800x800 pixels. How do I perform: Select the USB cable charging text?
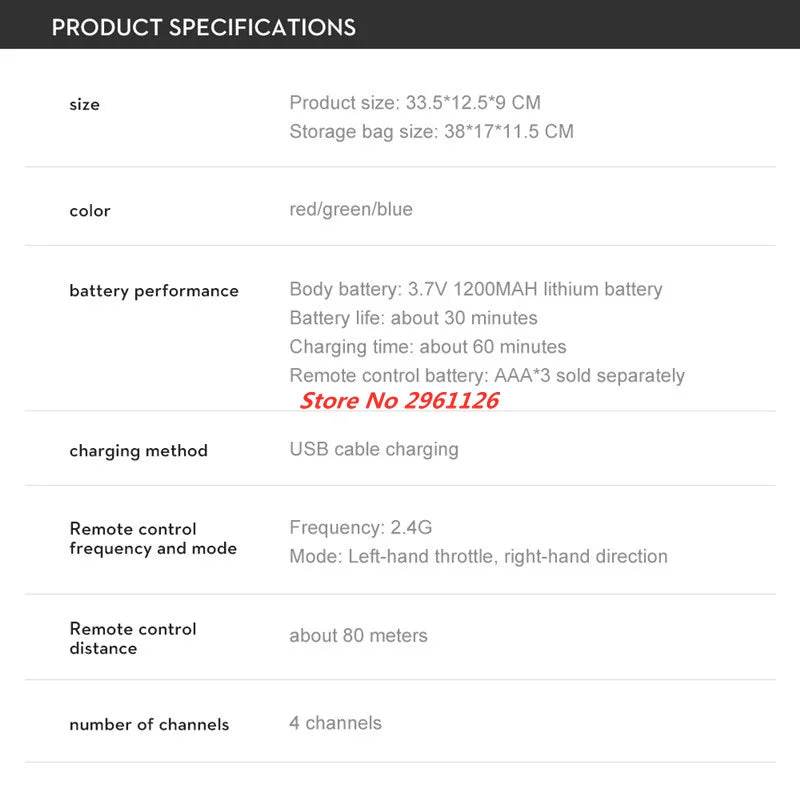pyautogui.click(x=374, y=449)
